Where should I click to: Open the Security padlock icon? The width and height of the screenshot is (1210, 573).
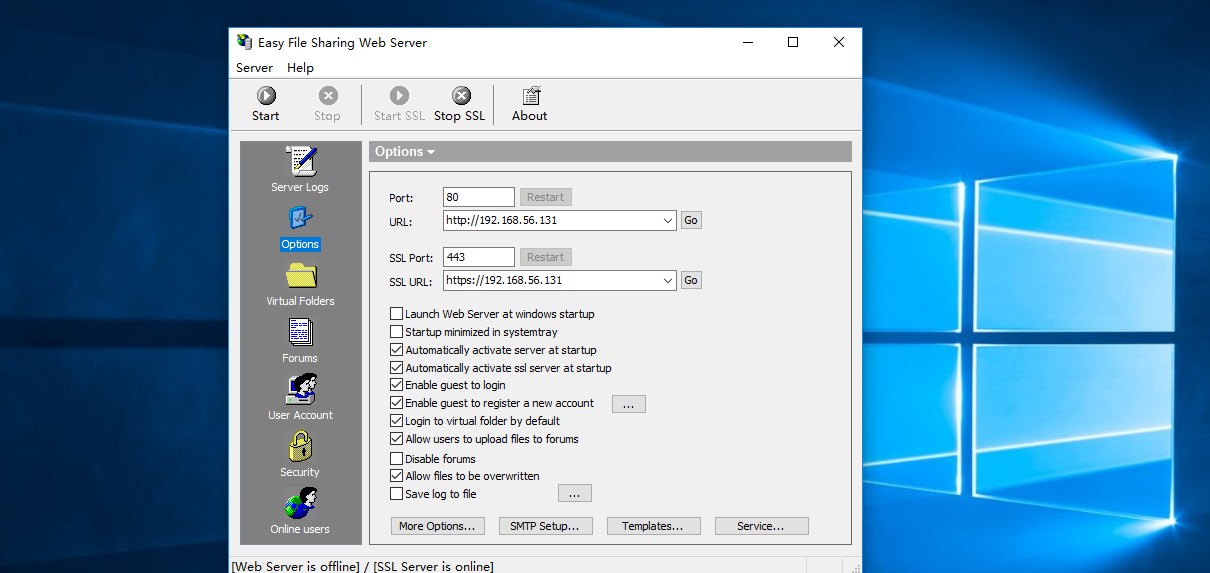(x=300, y=447)
